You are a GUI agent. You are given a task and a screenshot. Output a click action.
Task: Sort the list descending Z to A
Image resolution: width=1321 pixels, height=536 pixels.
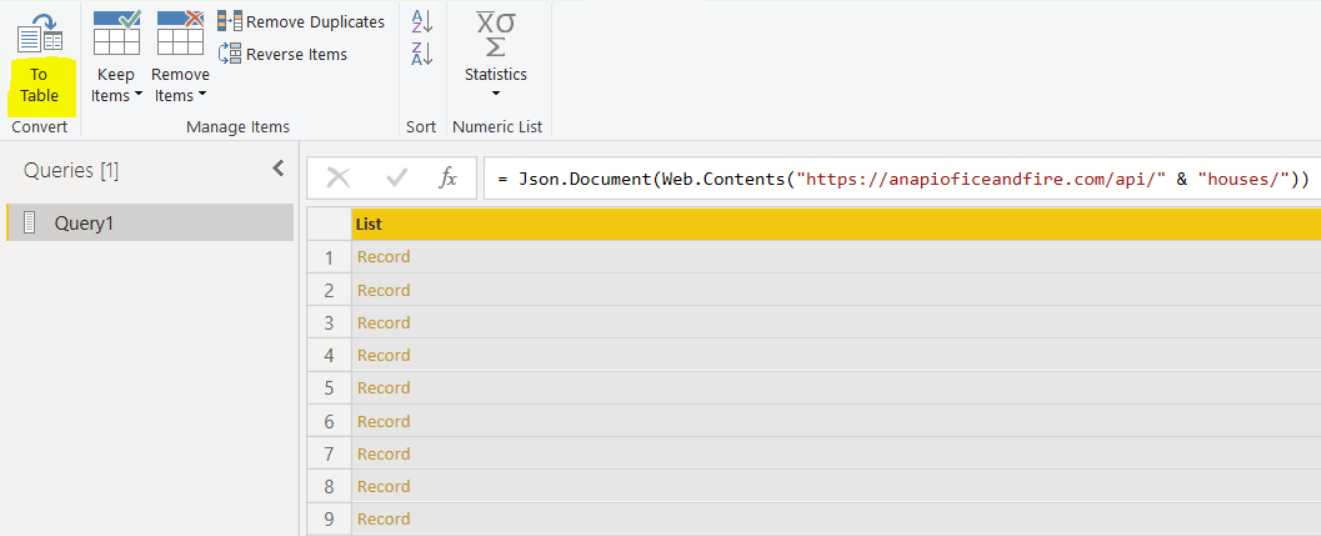pyautogui.click(x=422, y=54)
